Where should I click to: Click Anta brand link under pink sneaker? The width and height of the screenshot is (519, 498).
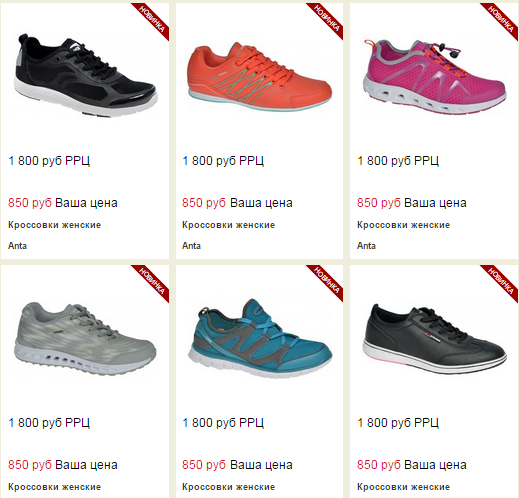coord(366,246)
